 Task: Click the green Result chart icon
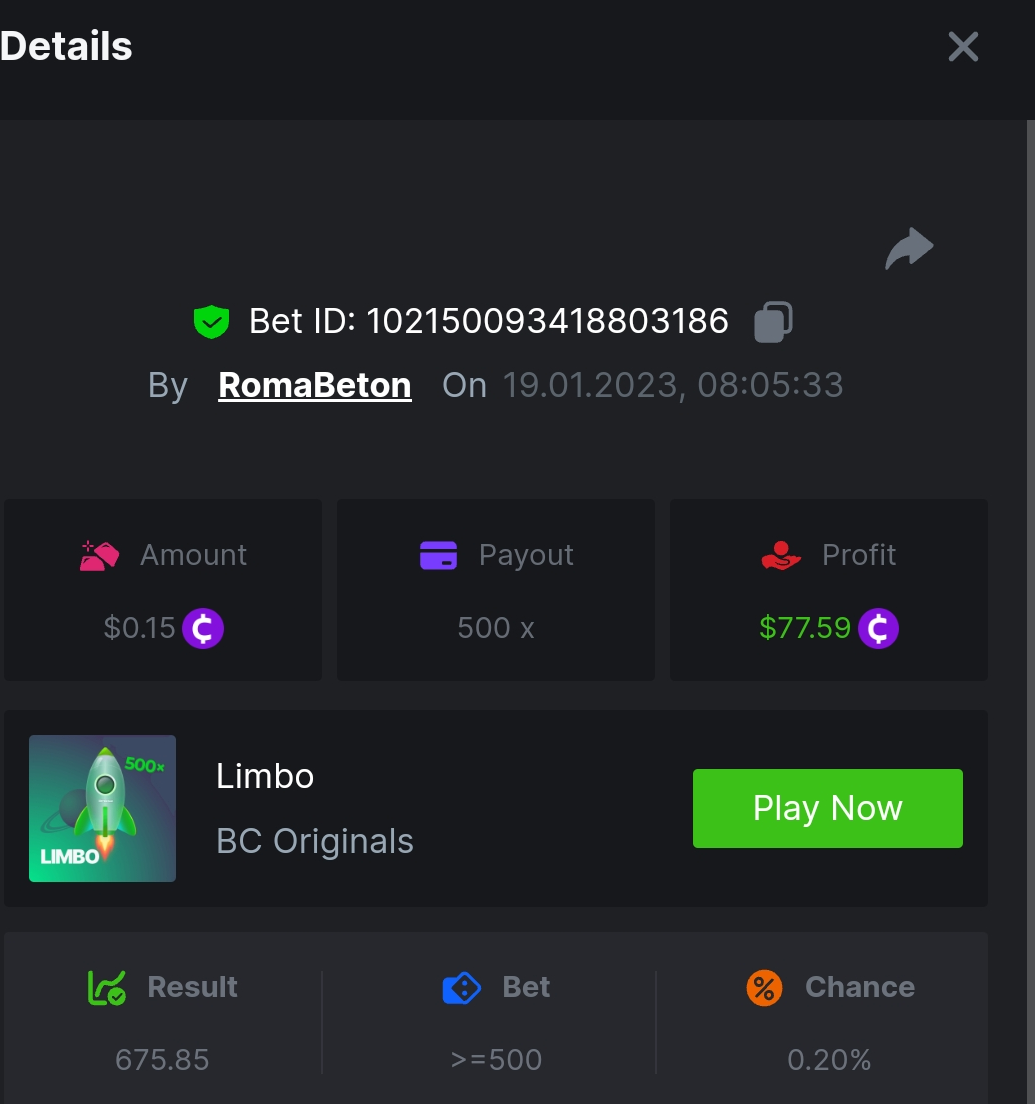point(107,988)
